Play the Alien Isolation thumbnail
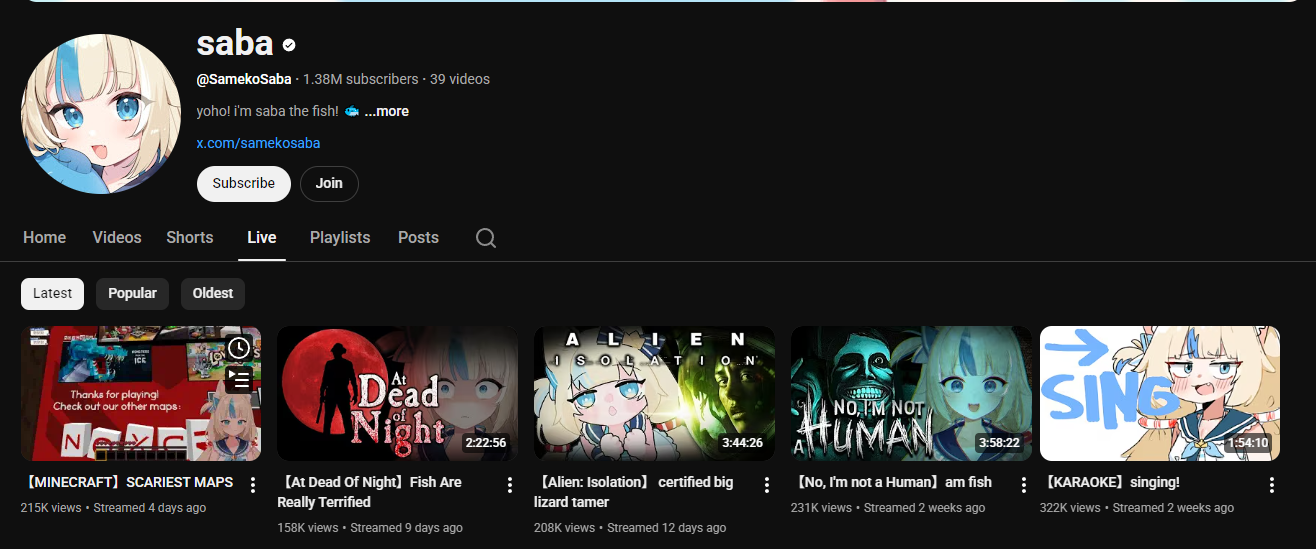Image resolution: width=1316 pixels, height=549 pixels. tap(654, 393)
